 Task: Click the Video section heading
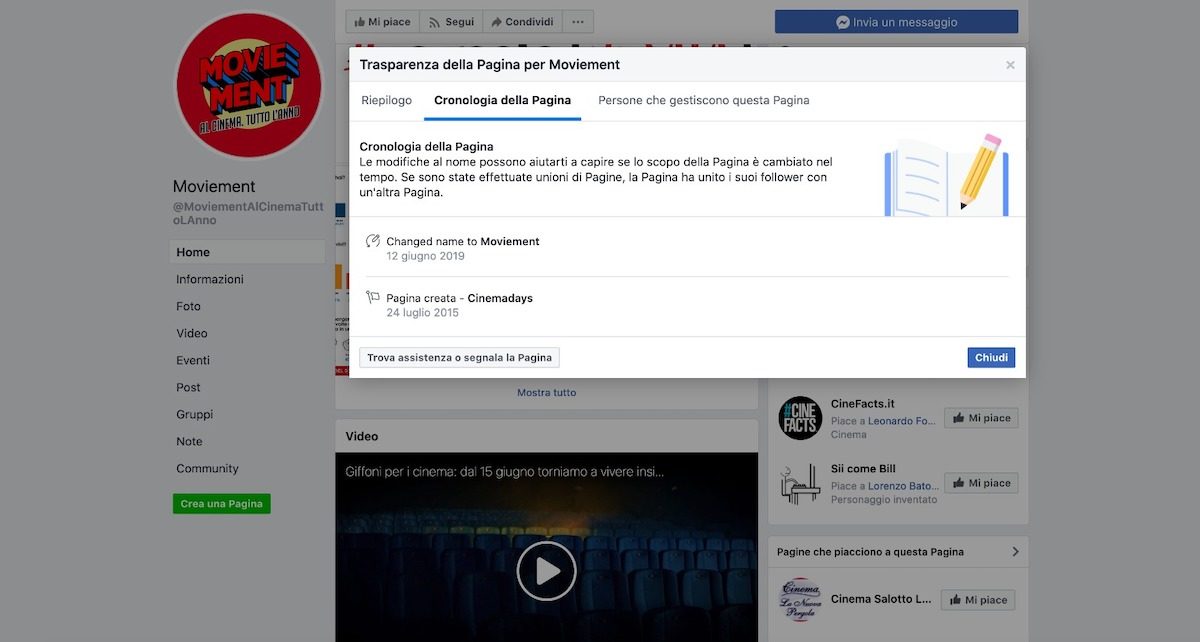click(362, 436)
